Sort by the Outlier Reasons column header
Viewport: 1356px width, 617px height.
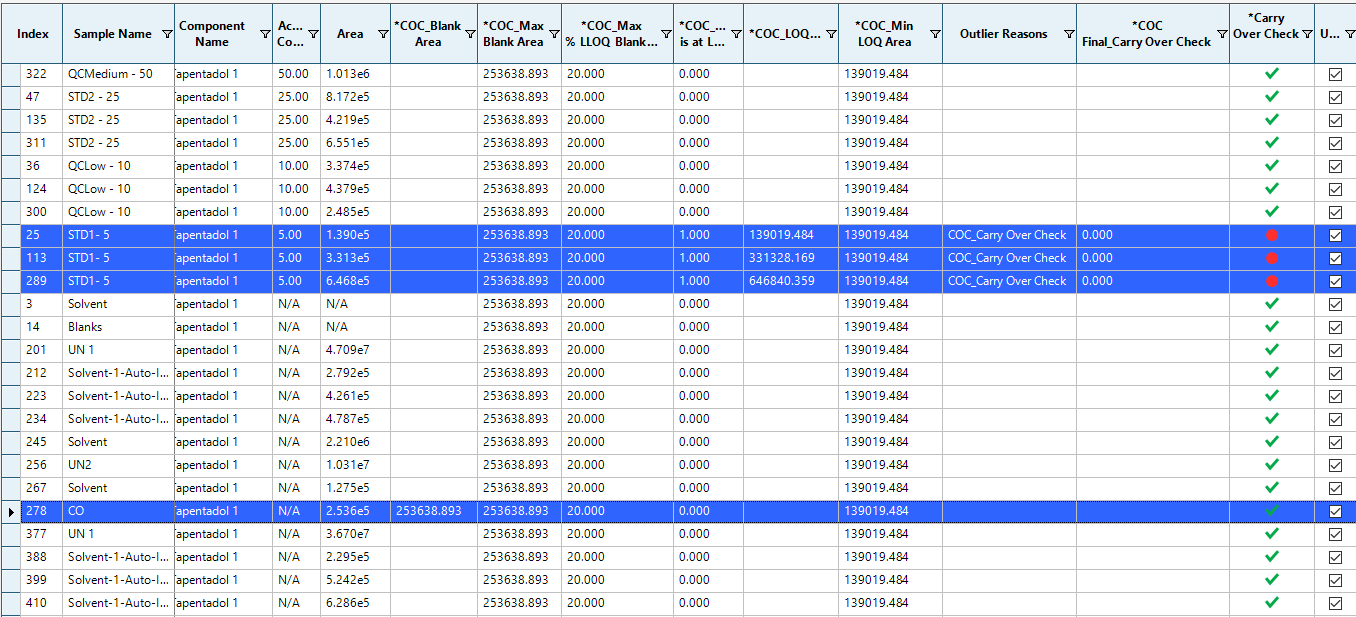pyautogui.click(x=1003, y=34)
